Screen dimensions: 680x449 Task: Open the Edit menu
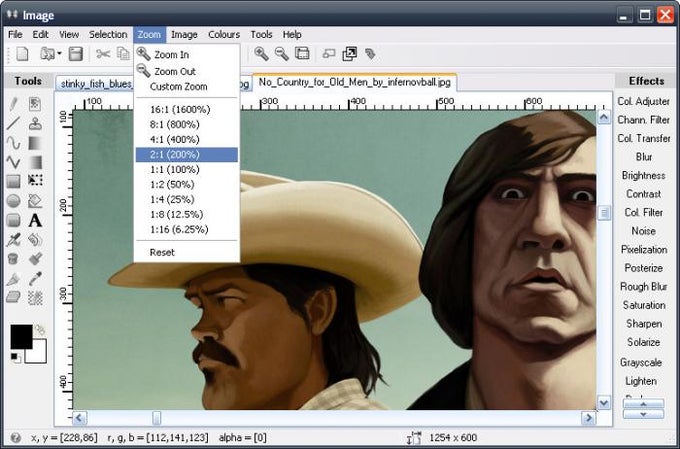40,34
